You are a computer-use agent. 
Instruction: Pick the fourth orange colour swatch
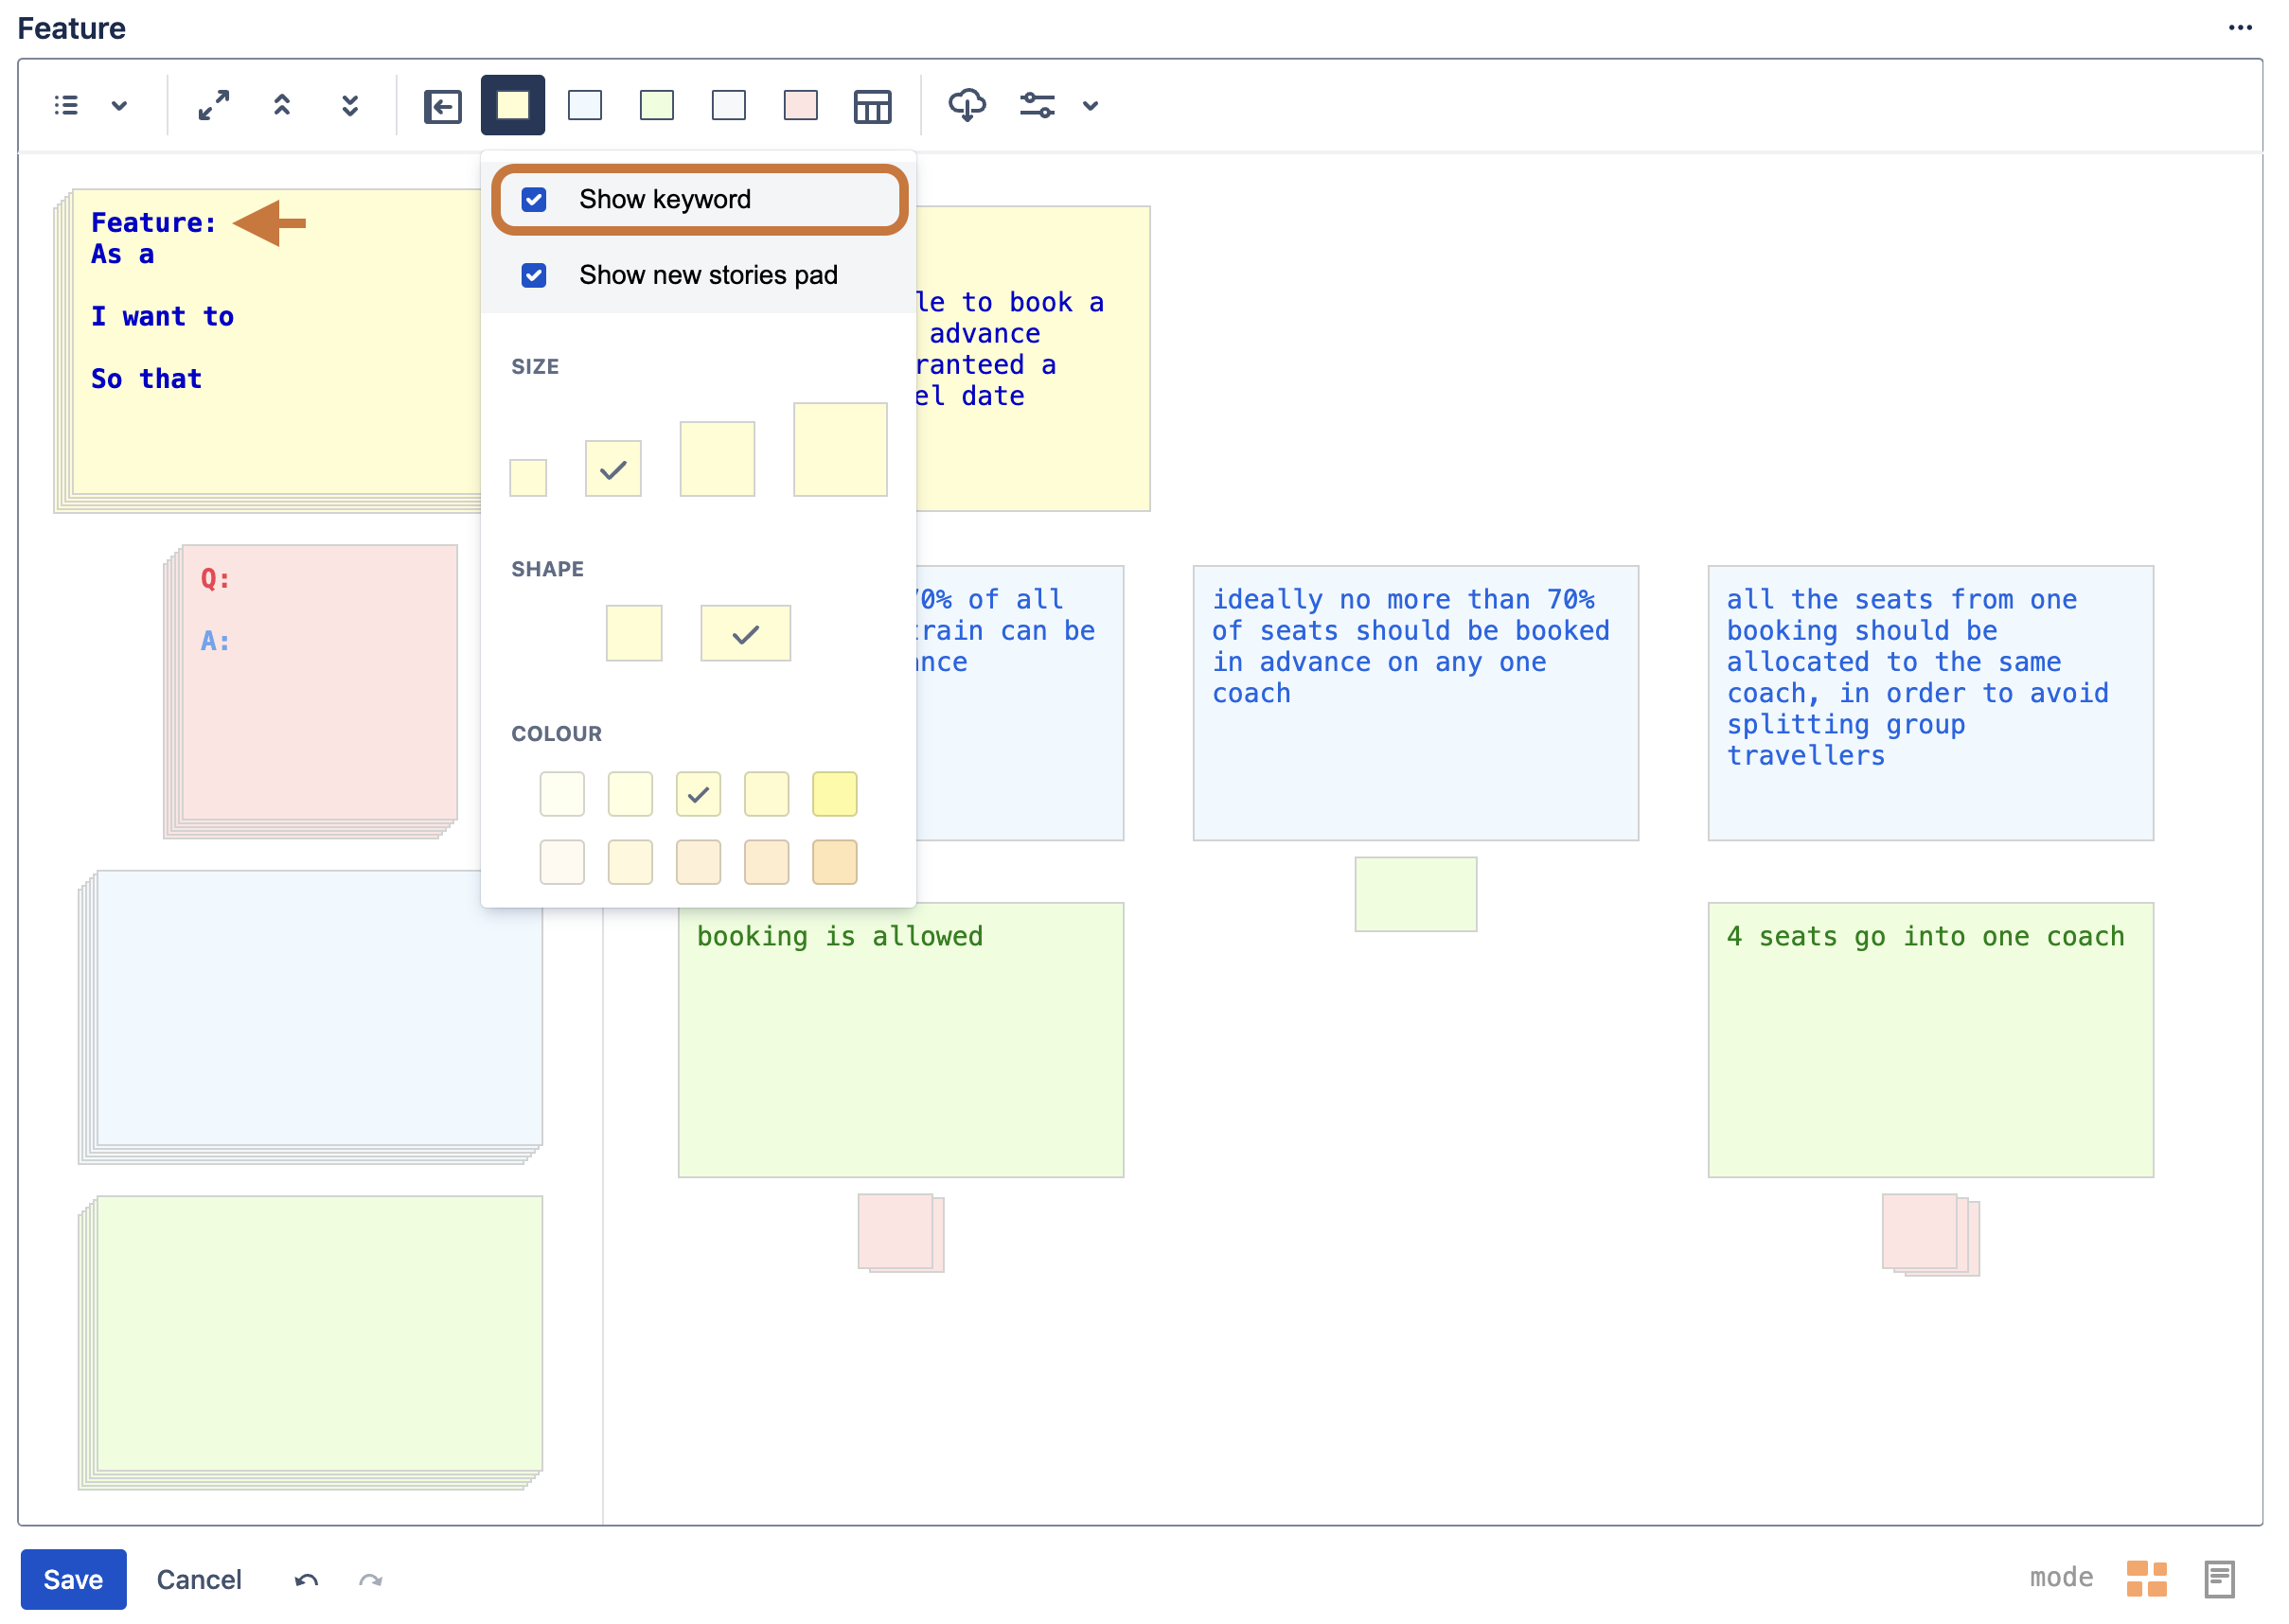click(767, 862)
